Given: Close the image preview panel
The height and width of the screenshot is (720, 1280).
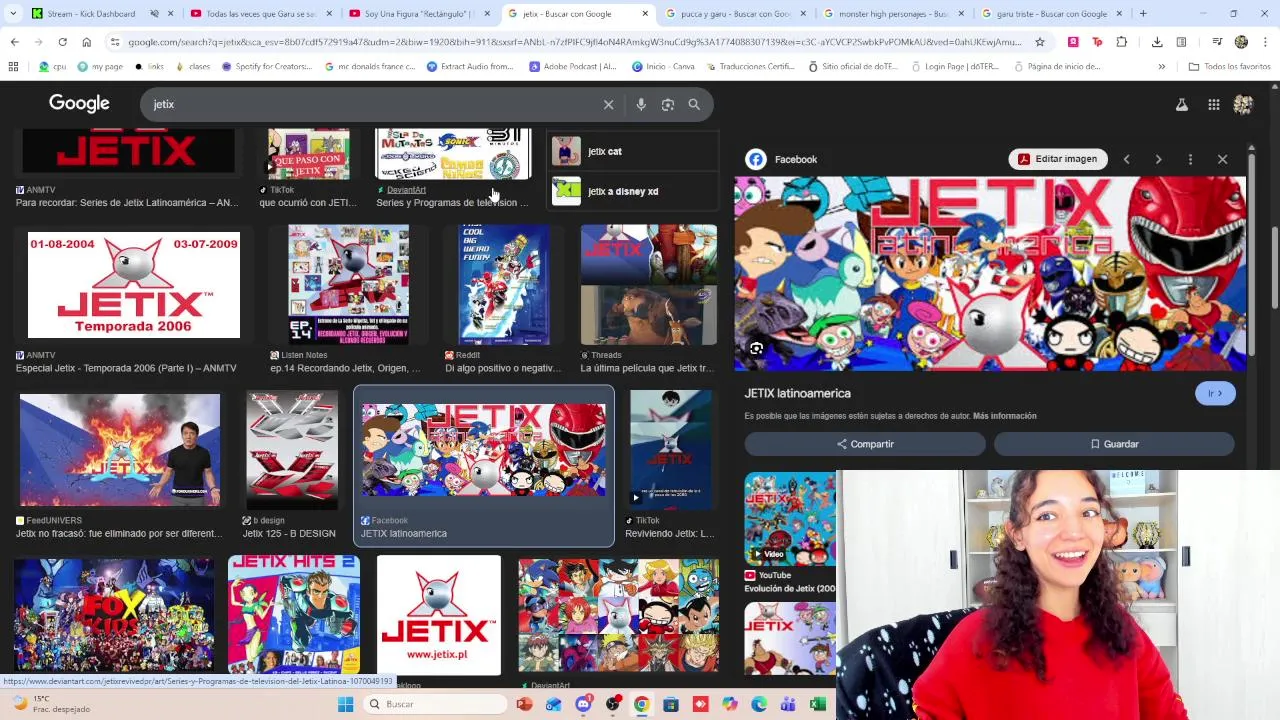Looking at the screenshot, I should 1222,159.
